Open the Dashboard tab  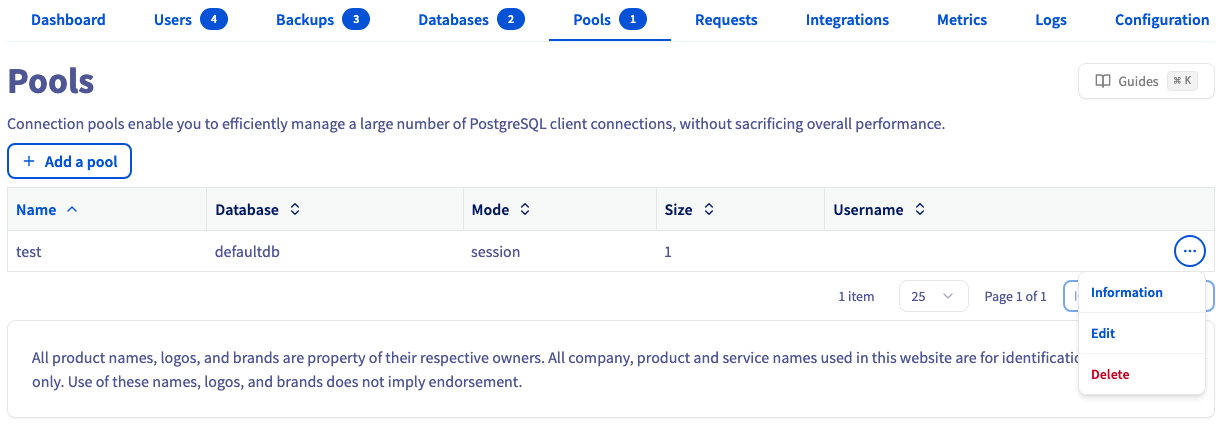coord(68,20)
